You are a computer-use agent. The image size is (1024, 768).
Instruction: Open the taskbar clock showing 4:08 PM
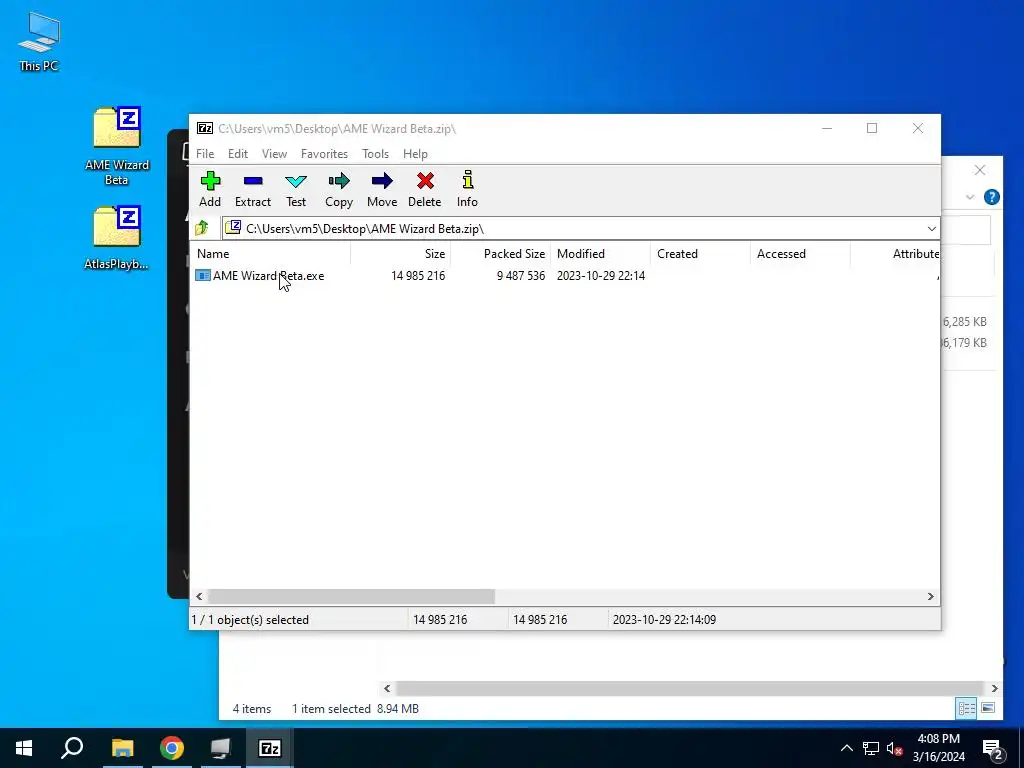(938, 748)
